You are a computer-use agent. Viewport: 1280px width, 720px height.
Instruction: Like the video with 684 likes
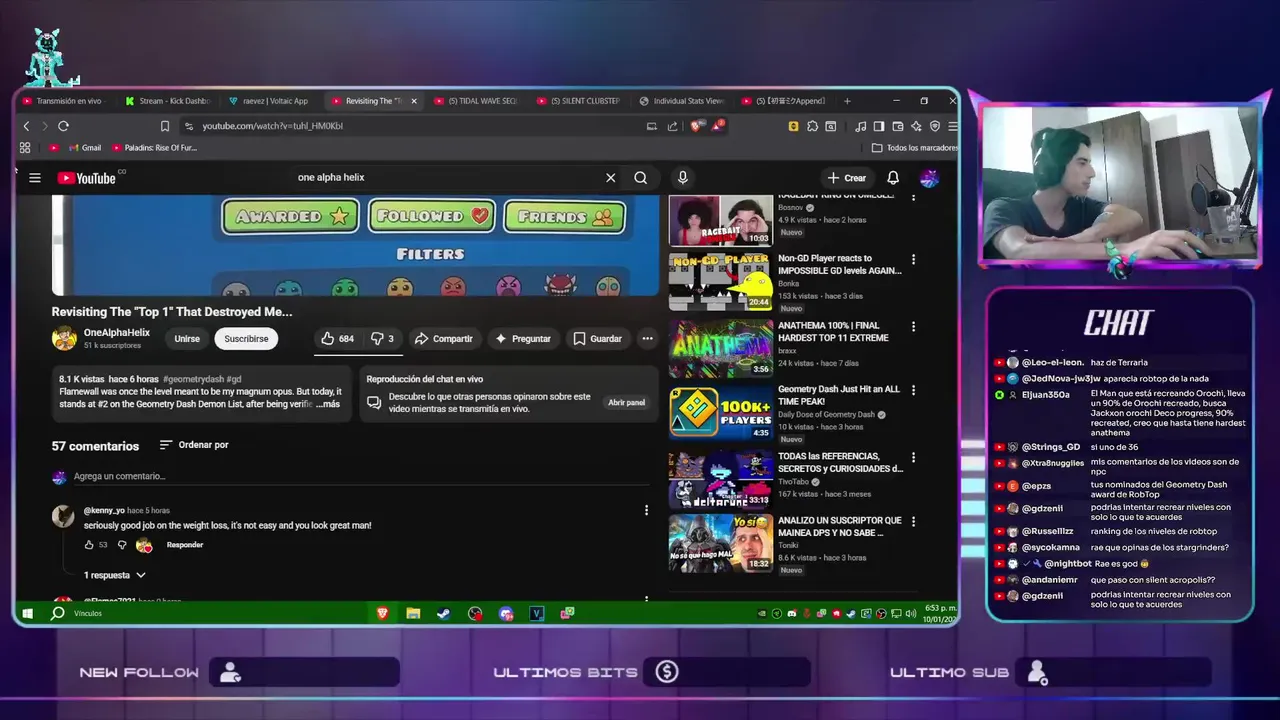(336, 339)
